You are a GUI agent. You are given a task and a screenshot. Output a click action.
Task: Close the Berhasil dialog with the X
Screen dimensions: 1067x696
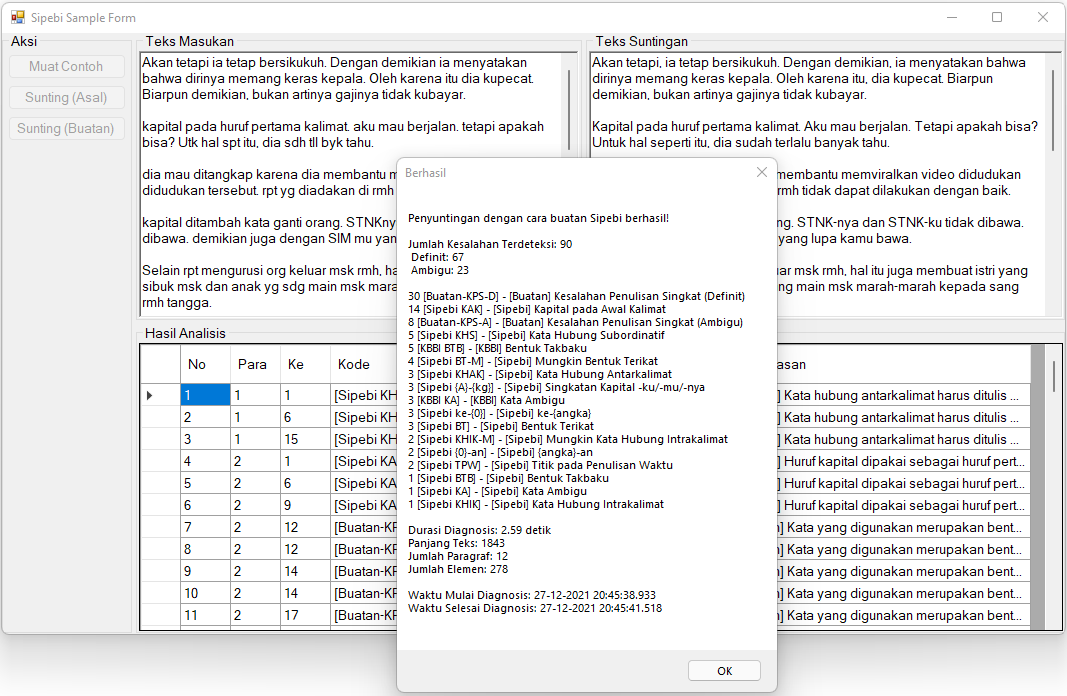click(x=761, y=172)
